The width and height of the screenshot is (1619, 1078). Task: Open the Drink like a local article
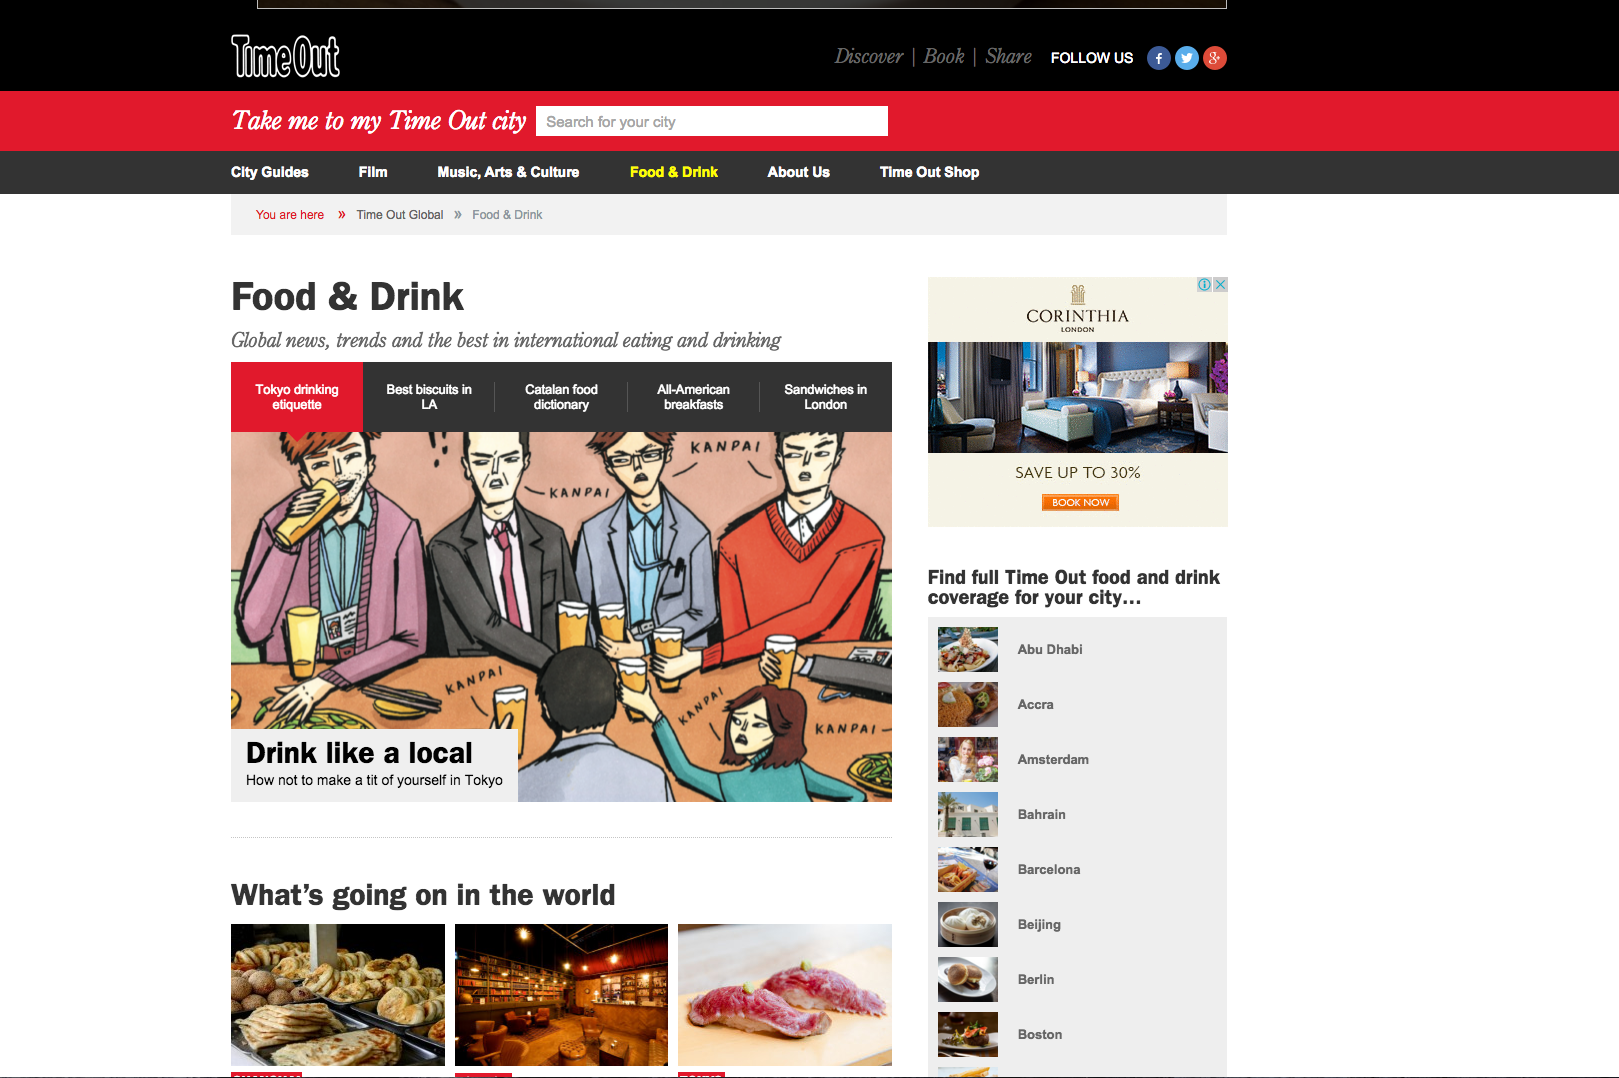(359, 753)
